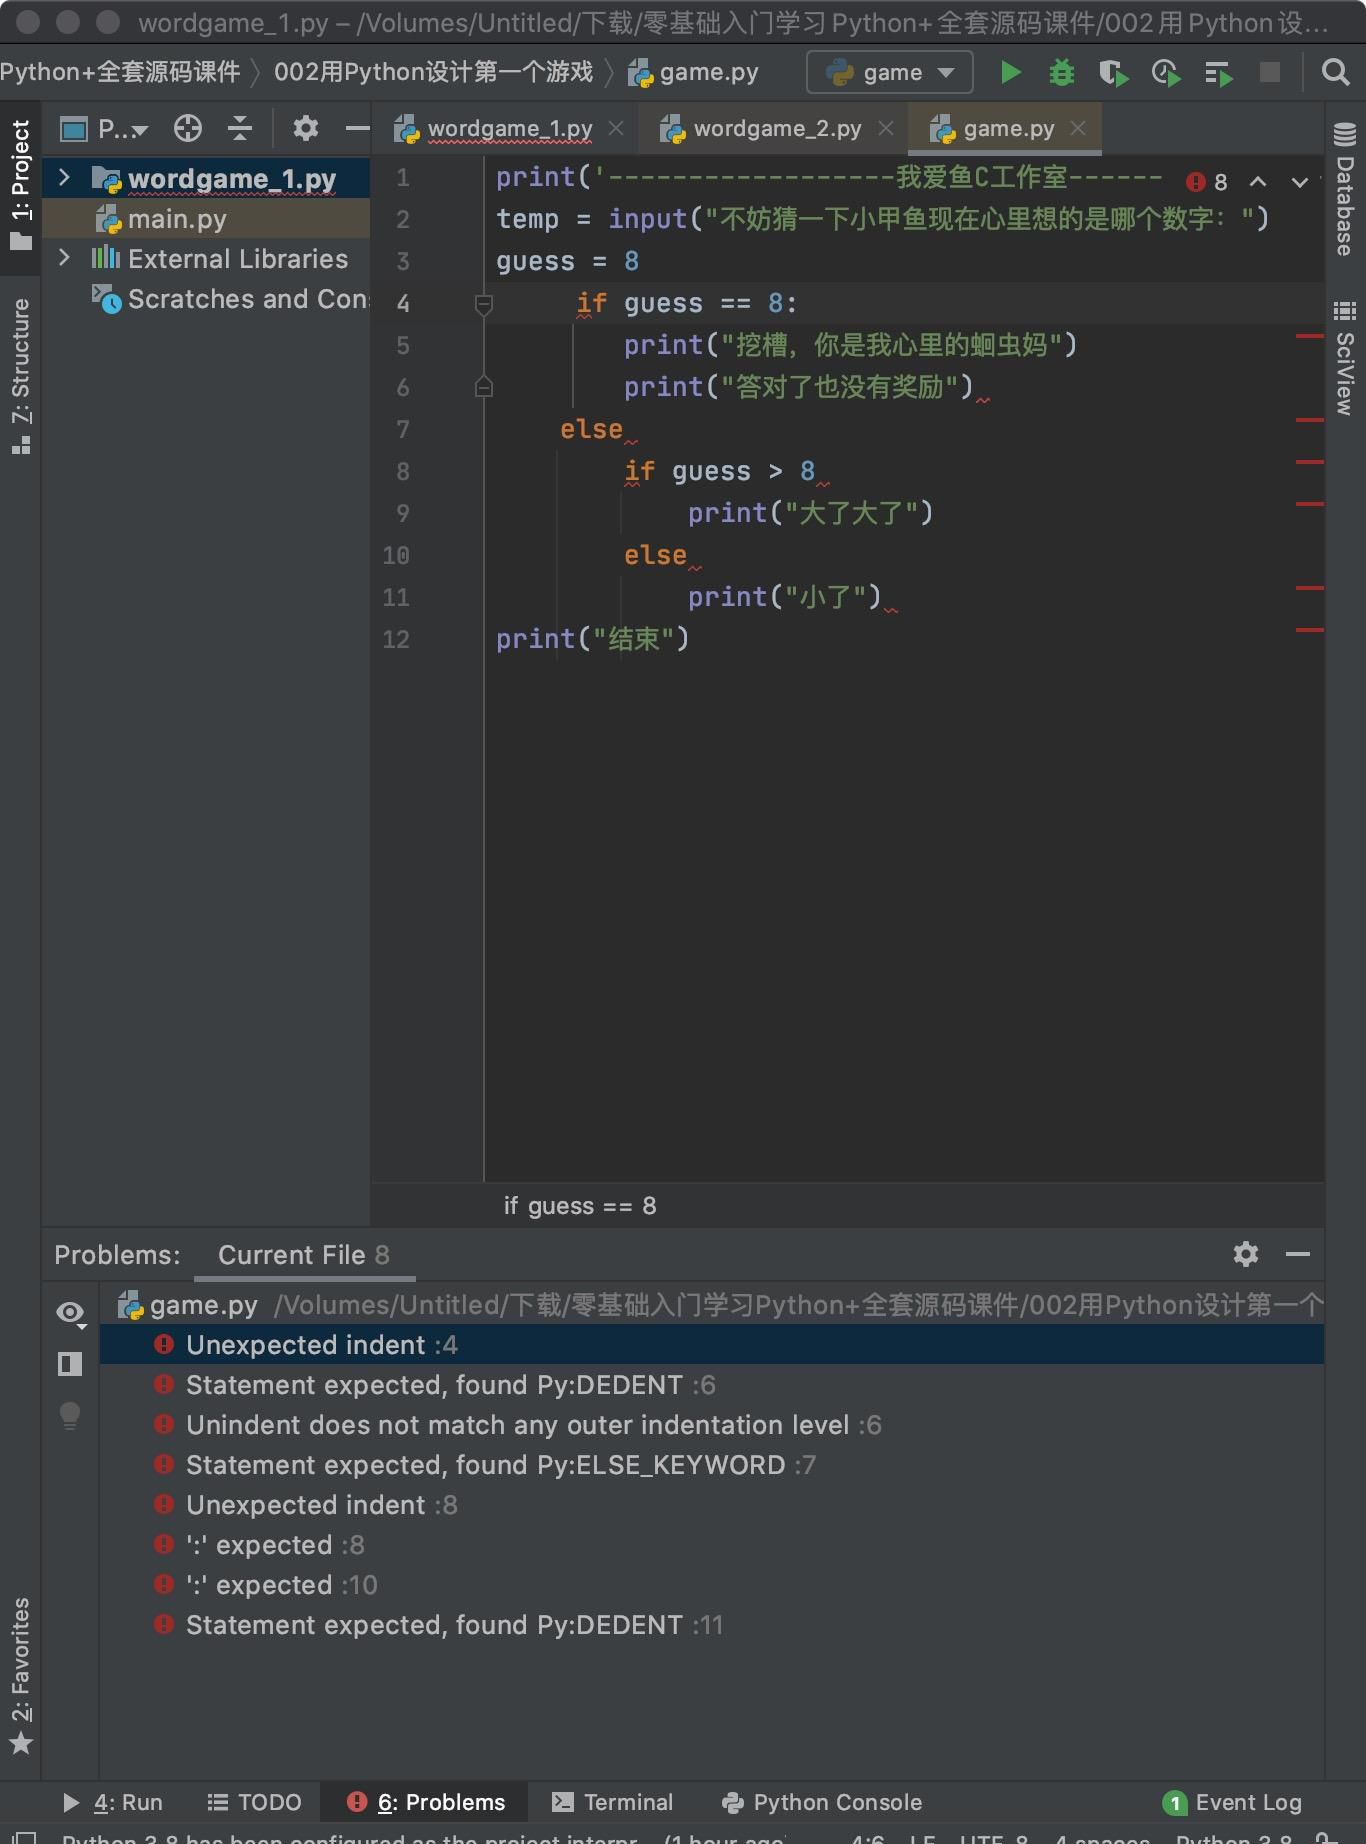Toggle the Project tool window side tab

coord(20,185)
